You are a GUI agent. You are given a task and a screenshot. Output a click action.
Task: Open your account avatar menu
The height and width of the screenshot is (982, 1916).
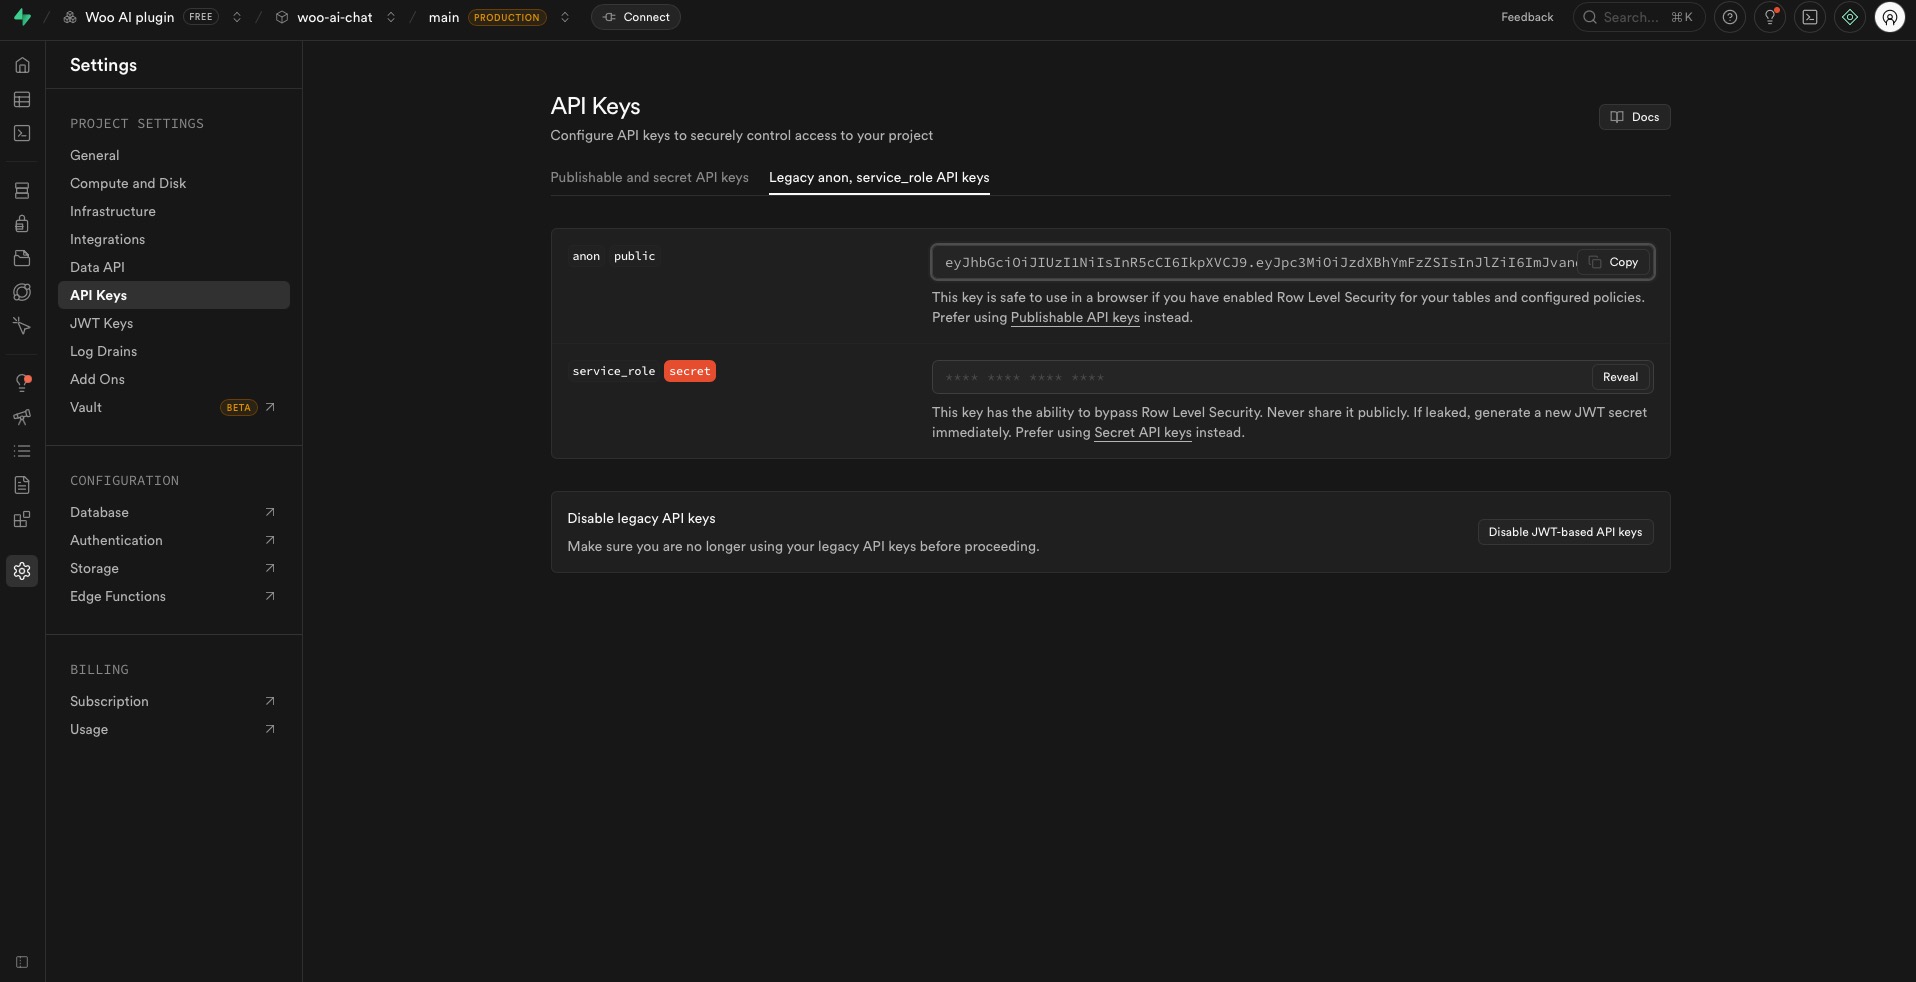point(1889,17)
